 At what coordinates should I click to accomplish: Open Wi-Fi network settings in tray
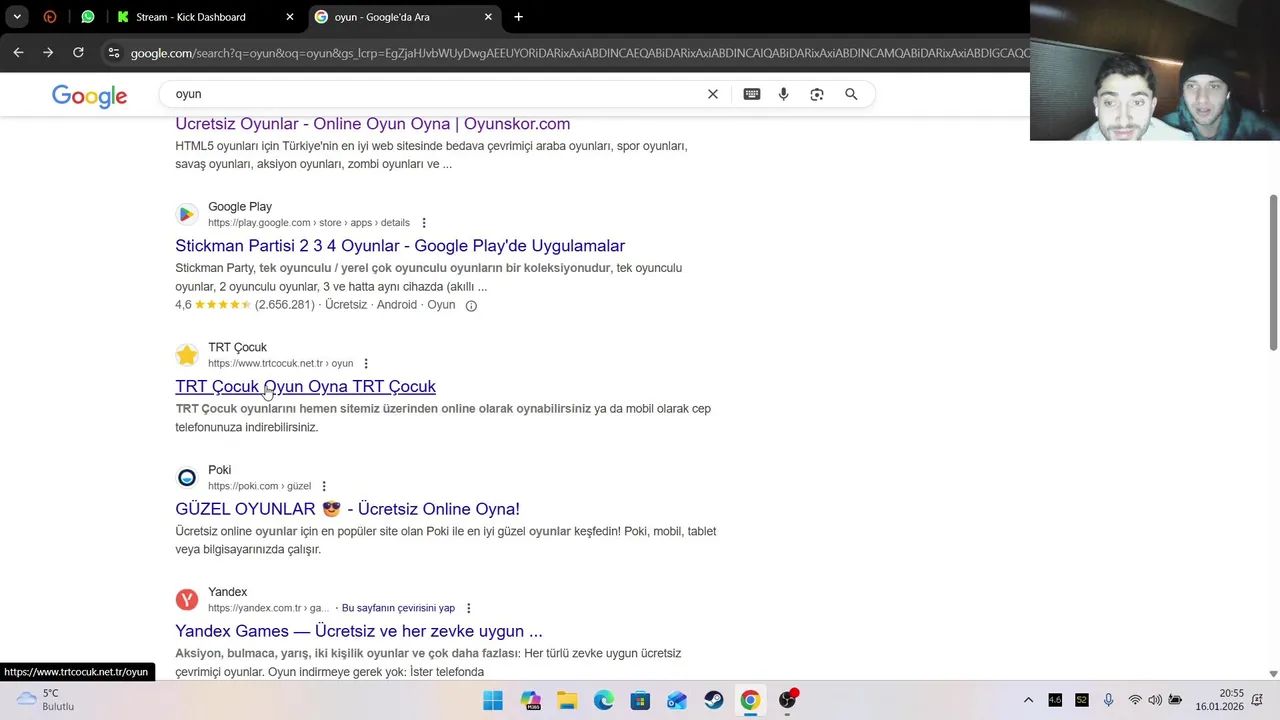coord(1135,701)
